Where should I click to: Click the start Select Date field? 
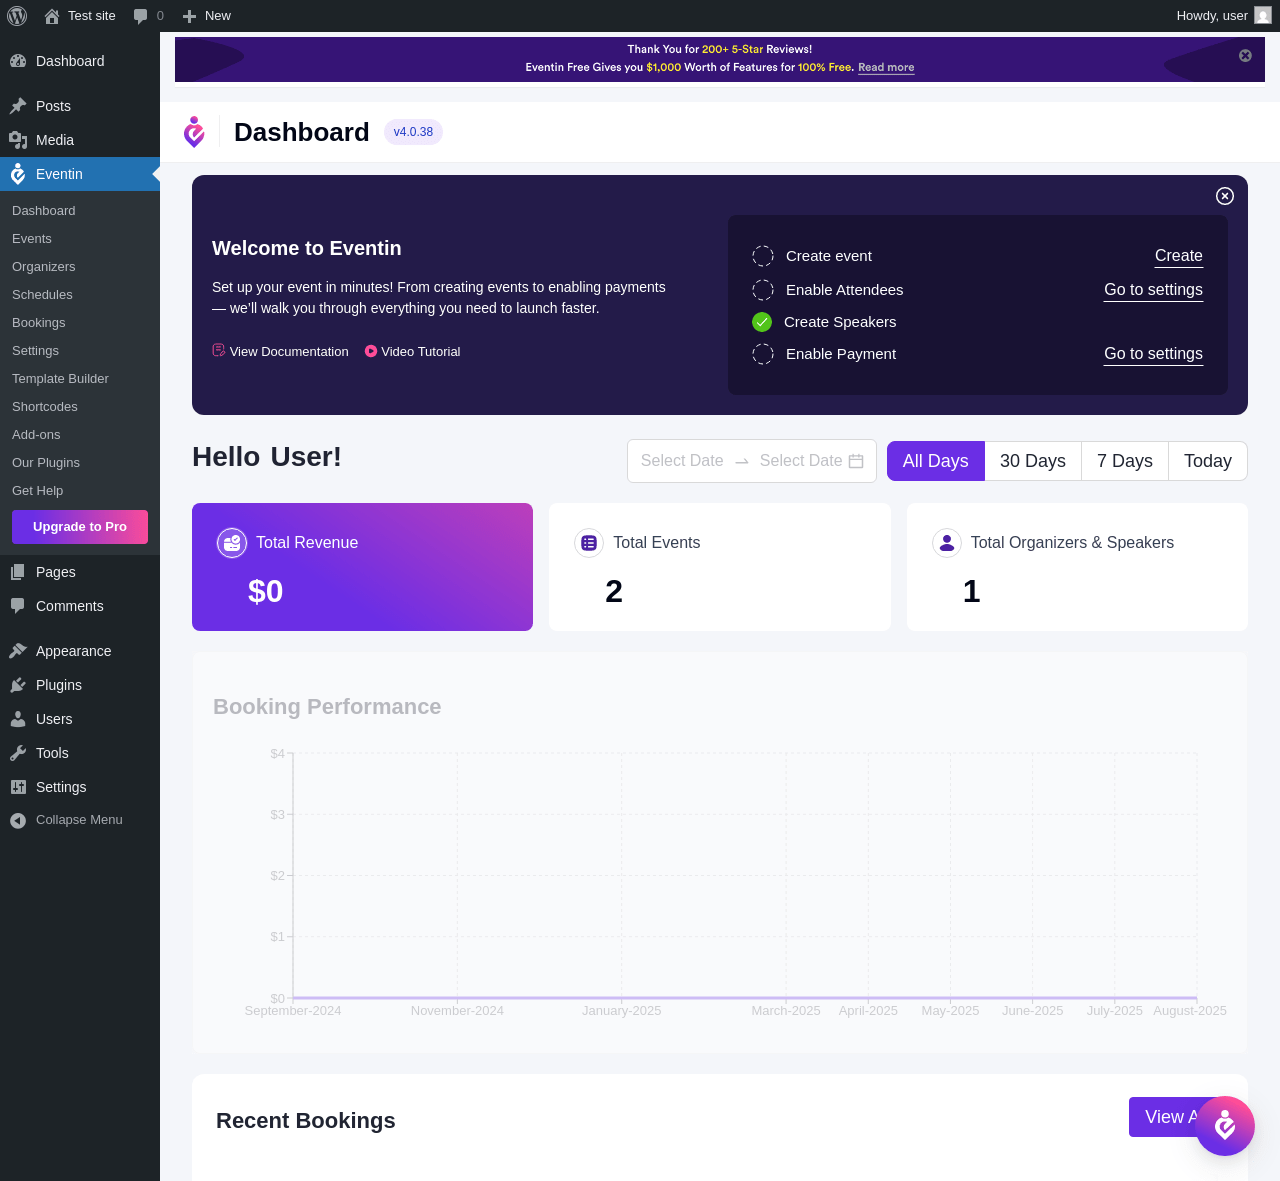[682, 461]
